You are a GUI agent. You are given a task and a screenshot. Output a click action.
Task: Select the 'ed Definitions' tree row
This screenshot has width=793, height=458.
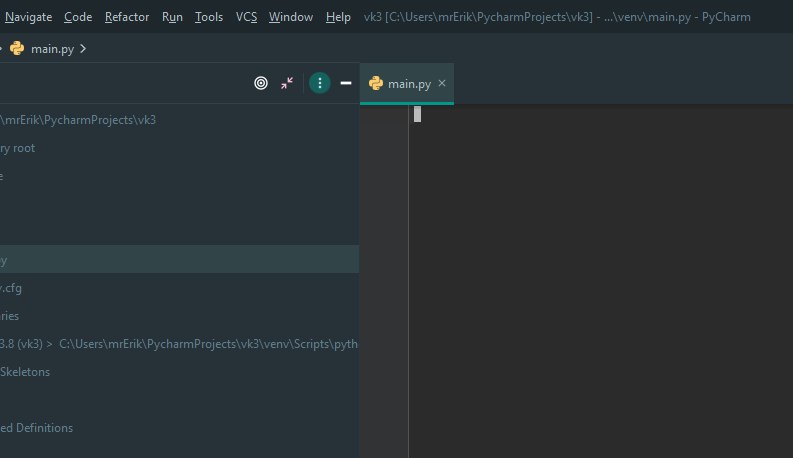pos(180,428)
